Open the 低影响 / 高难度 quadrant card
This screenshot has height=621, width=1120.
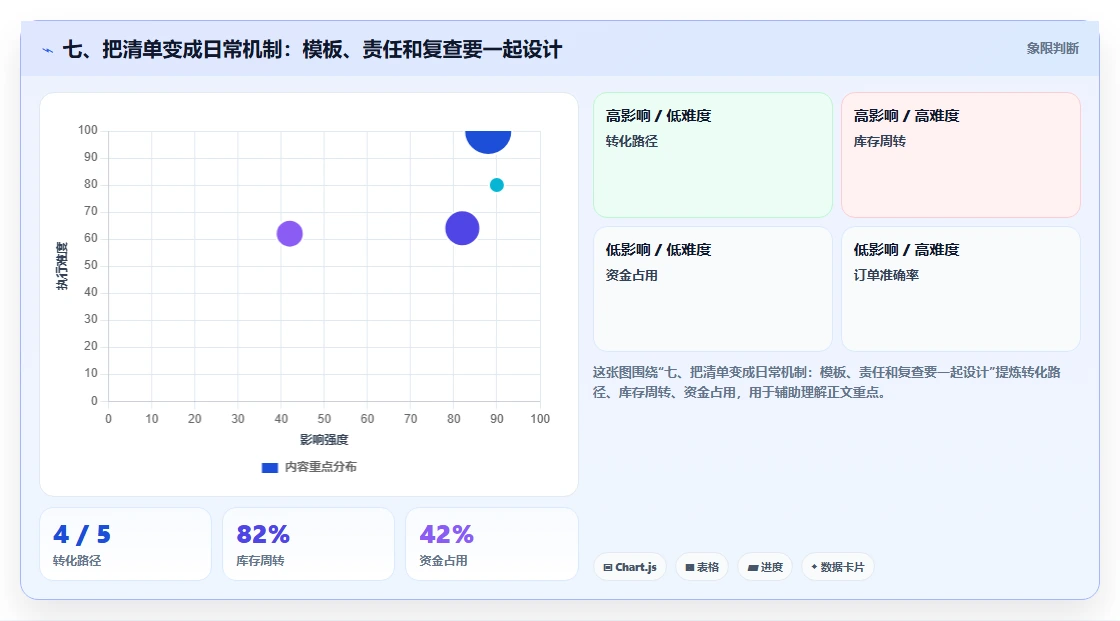(961, 289)
